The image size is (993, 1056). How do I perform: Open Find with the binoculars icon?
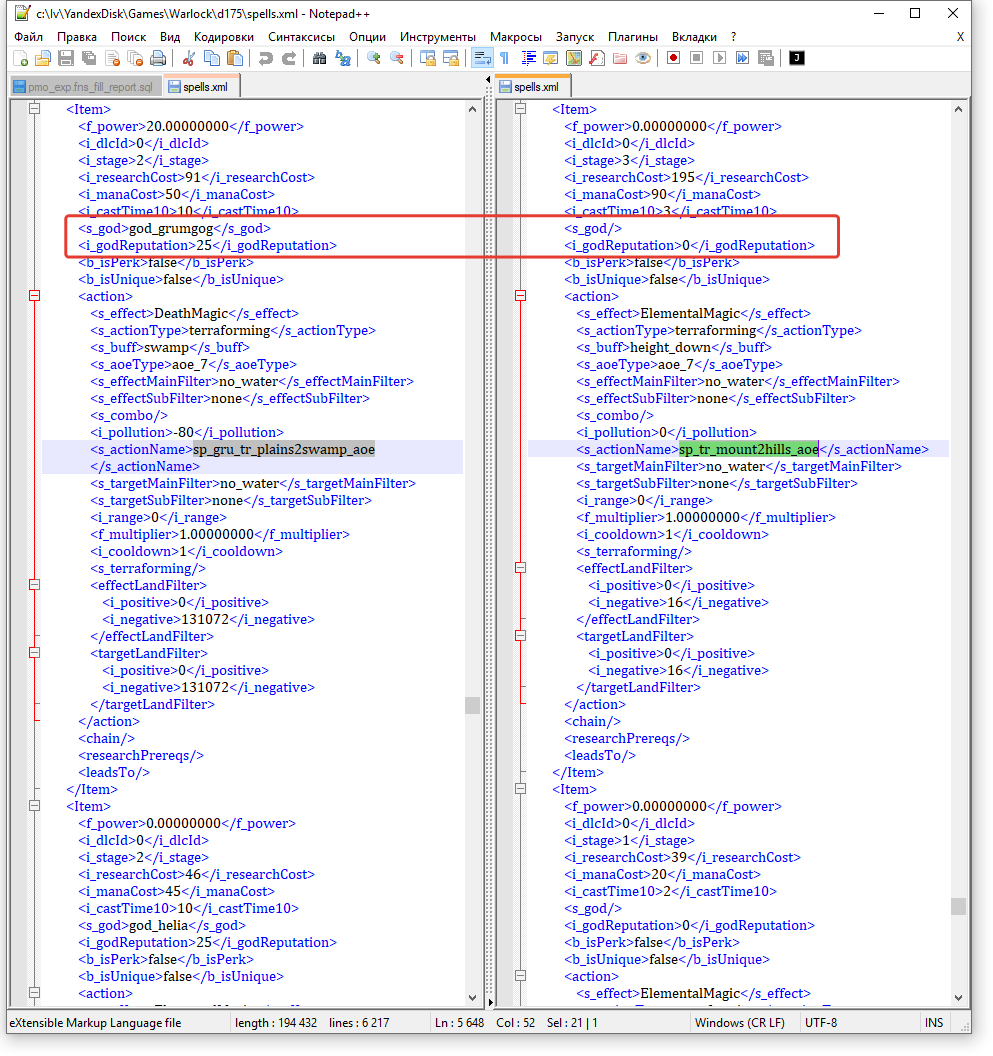(319, 59)
